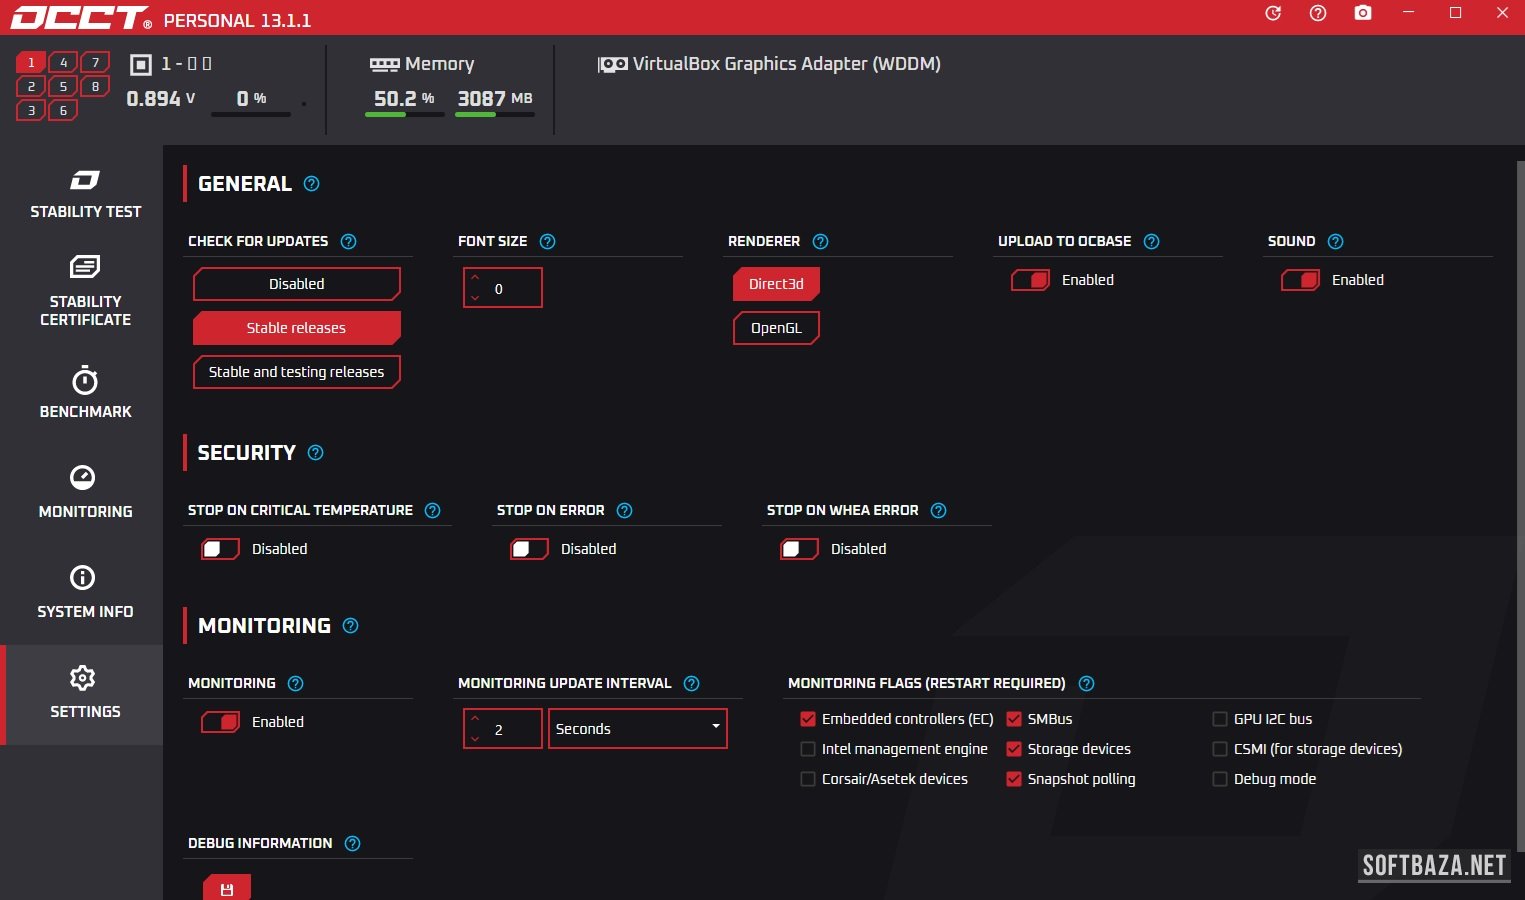1525x900 pixels.
Task: Uncheck the SMBus monitoring flag
Action: pos(1014,719)
